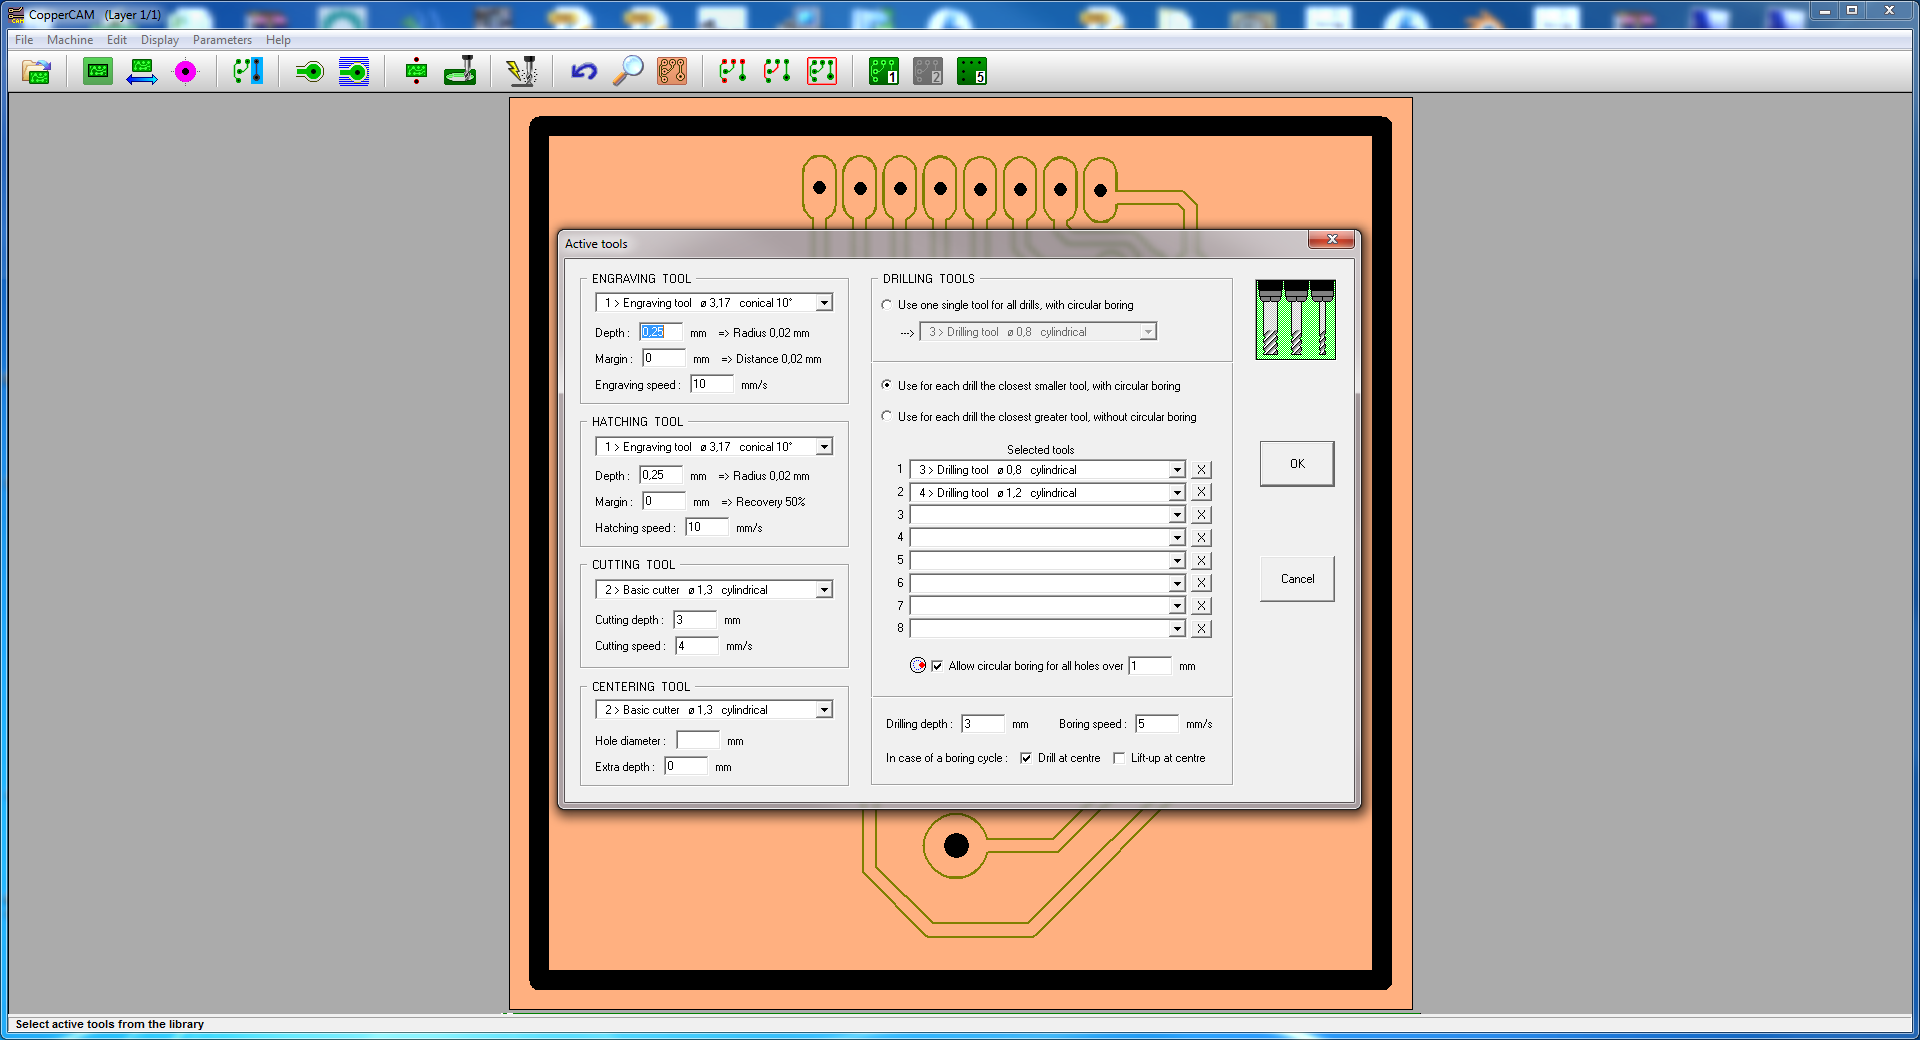Open the File menu
The height and width of the screenshot is (1040, 1920).
[x=24, y=40]
